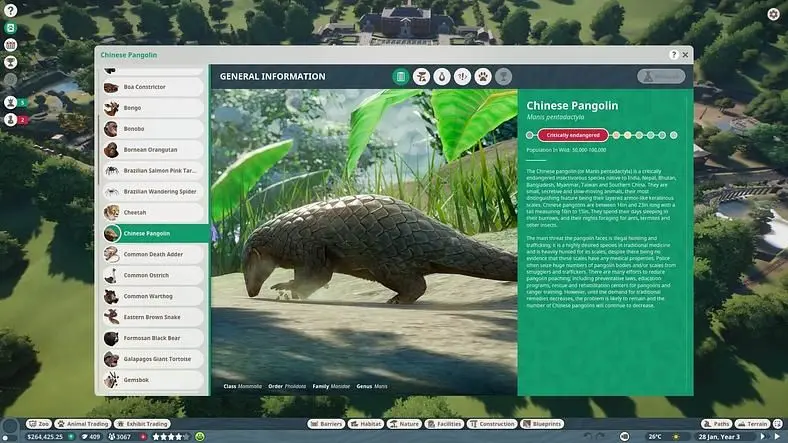Click the $264,425.25 cash balance

(45, 437)
